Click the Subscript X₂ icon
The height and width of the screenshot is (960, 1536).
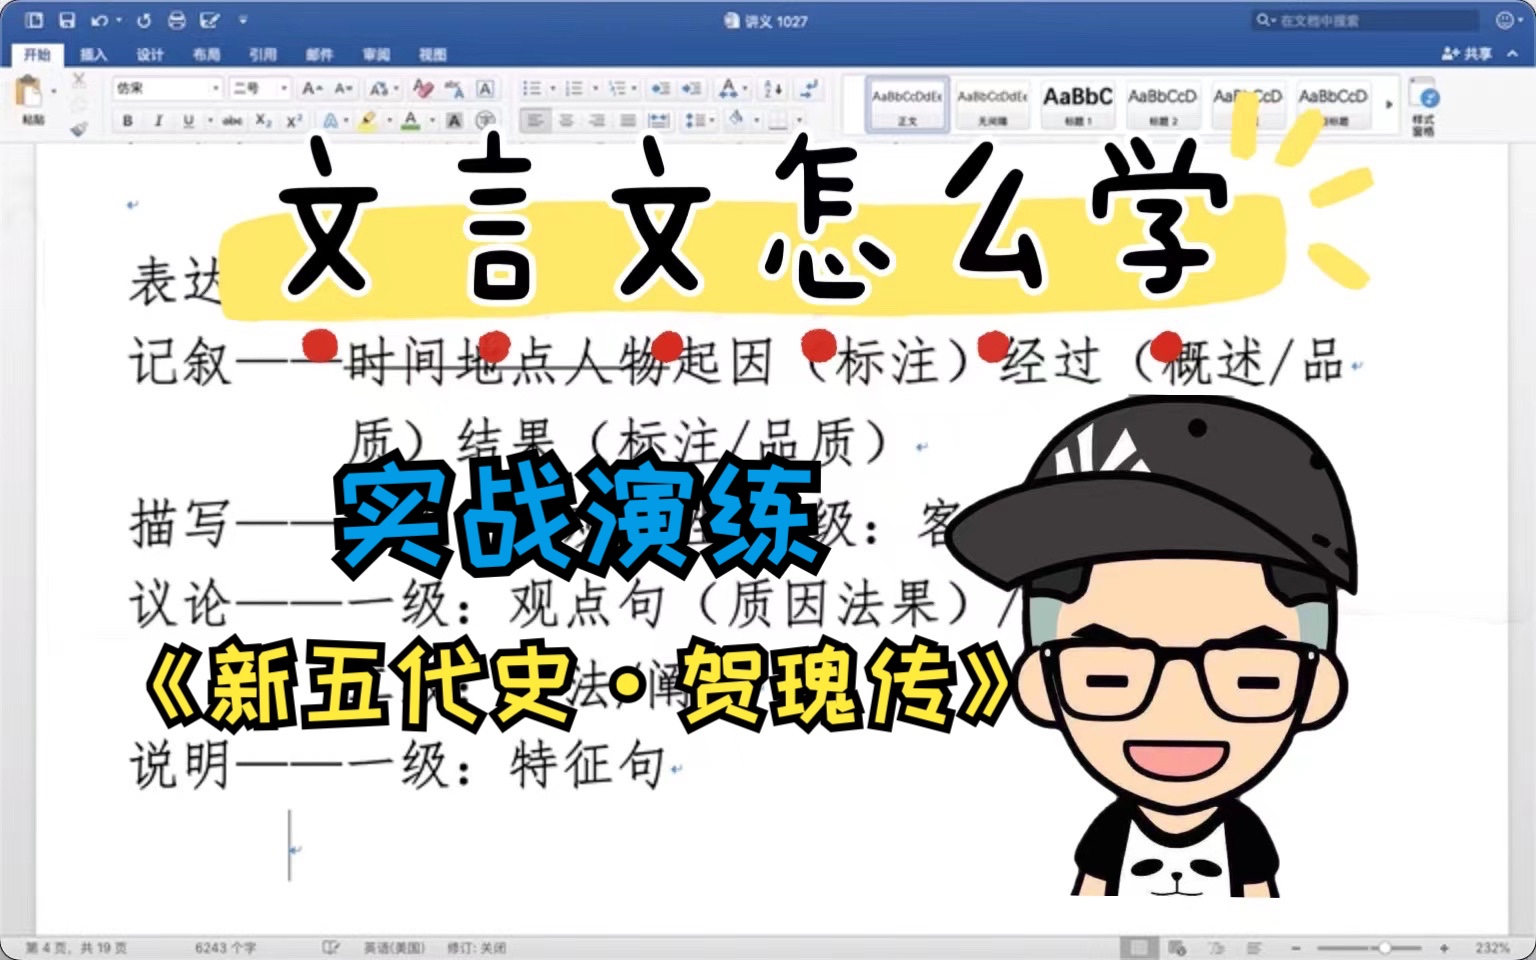tap(262, 120)
